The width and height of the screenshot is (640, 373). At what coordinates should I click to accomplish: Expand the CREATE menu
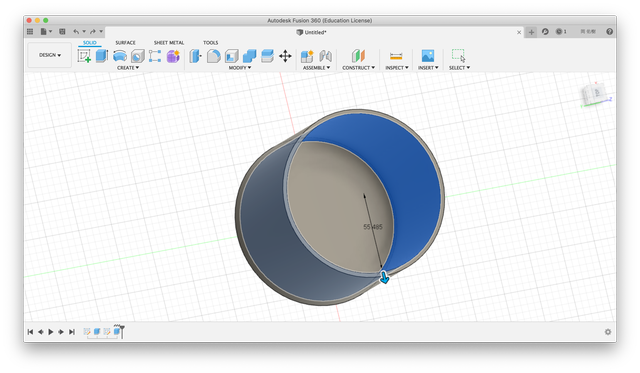pos(128,68)
